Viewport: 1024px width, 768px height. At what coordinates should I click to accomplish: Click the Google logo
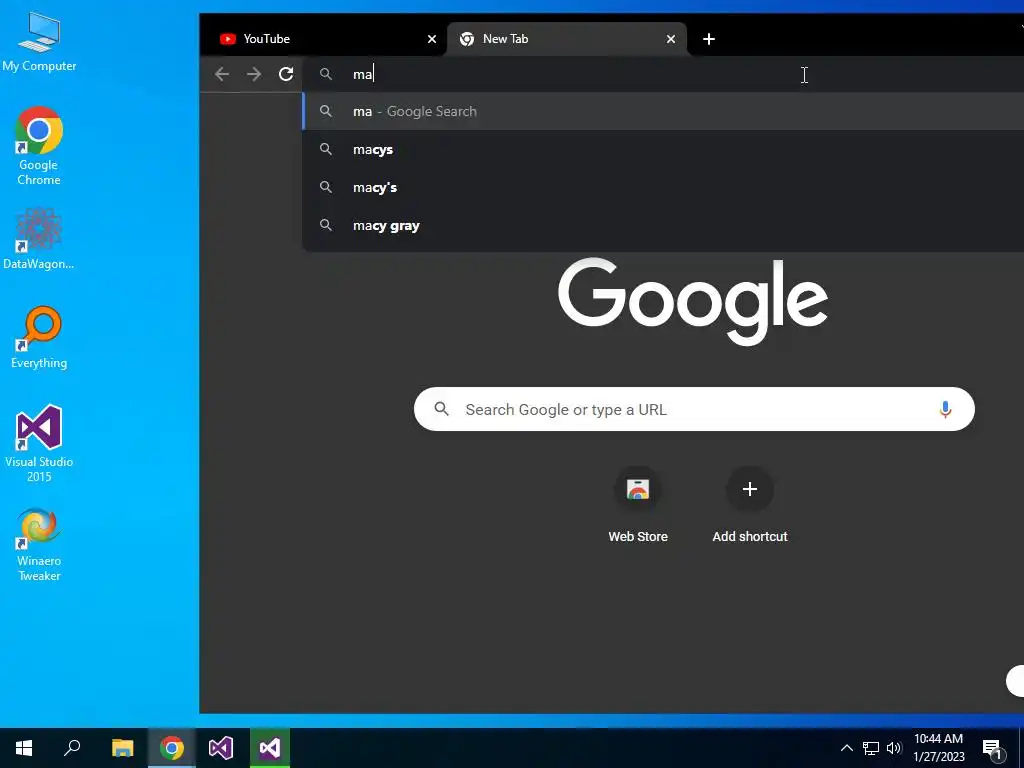pos(693,301)
